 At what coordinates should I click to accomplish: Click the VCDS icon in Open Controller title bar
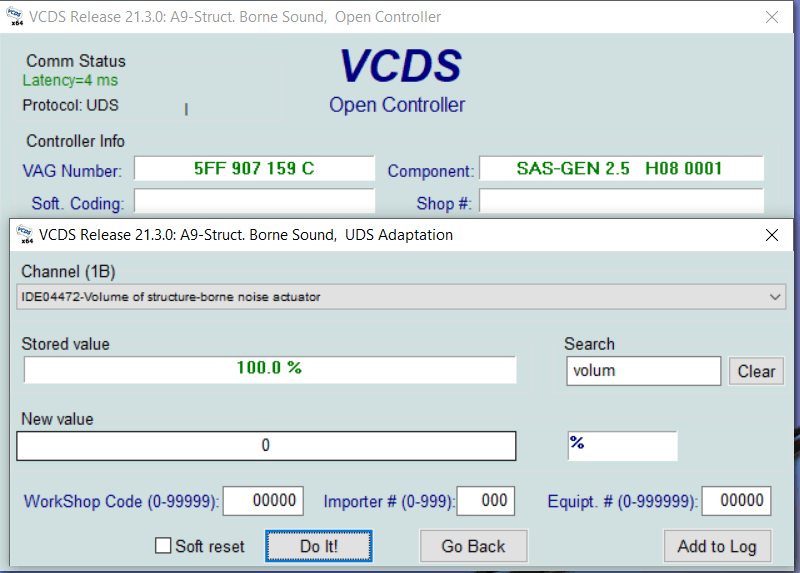[x=15, y=17]
